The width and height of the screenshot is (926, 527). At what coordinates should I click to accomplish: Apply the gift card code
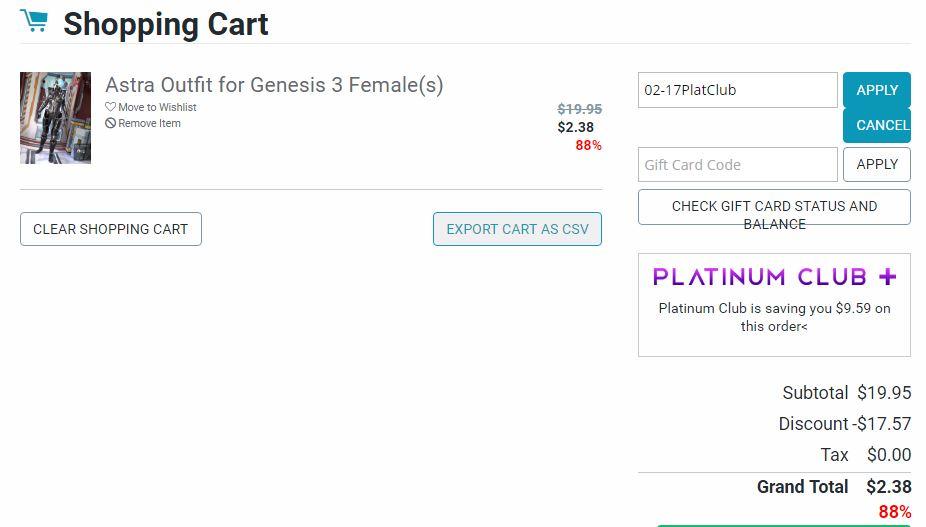point(877,164)
